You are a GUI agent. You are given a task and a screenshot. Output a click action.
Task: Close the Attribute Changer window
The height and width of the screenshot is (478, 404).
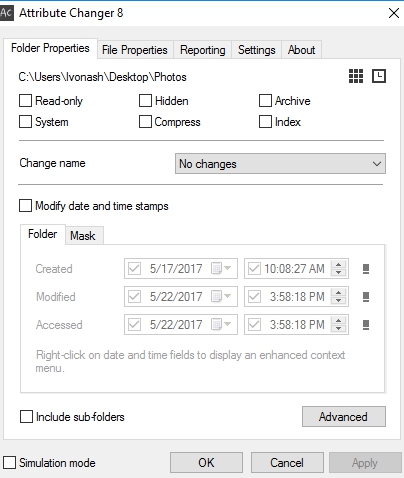point(394,13)
